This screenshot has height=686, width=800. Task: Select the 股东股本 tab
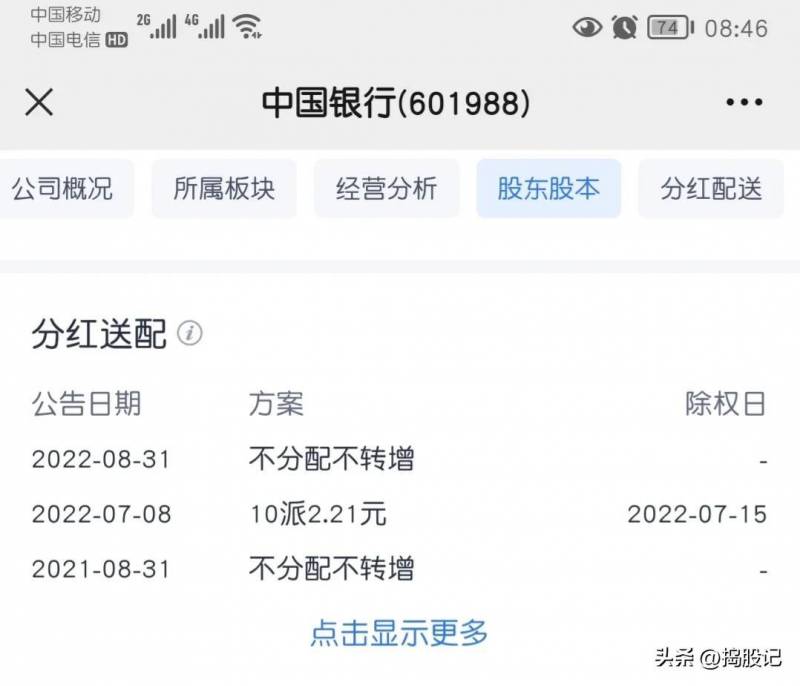coord(548,188)
